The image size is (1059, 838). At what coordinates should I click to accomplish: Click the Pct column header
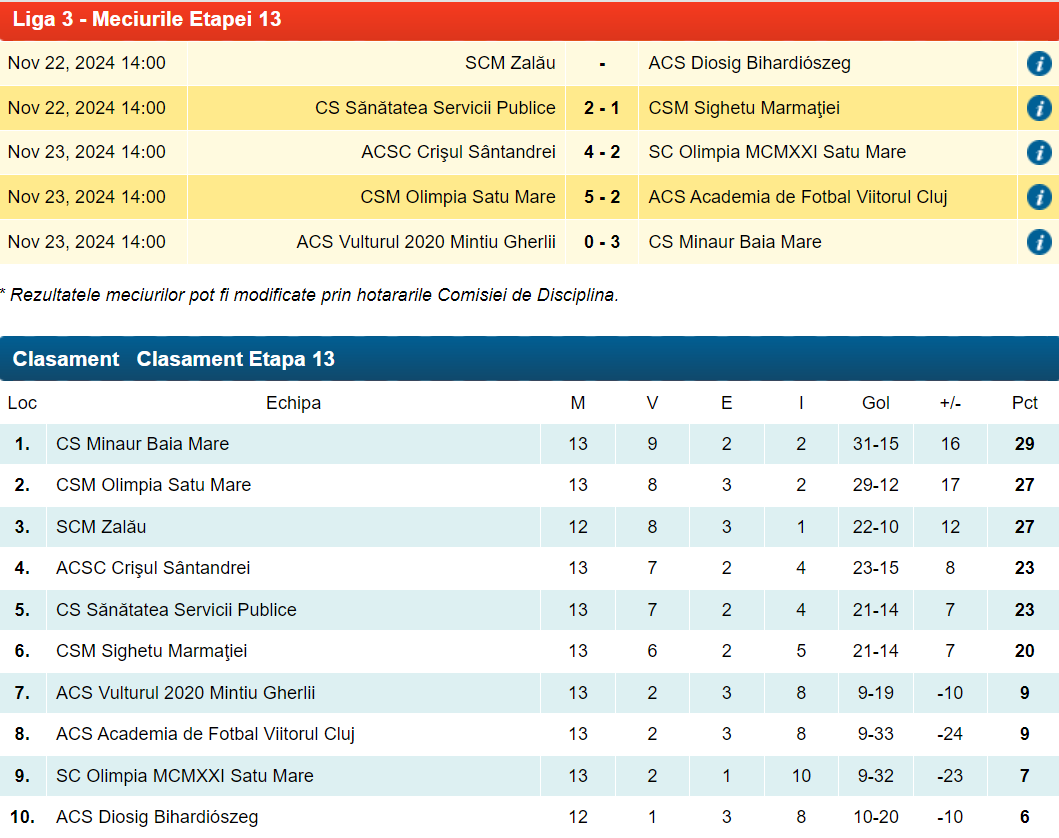(1024, 403)
